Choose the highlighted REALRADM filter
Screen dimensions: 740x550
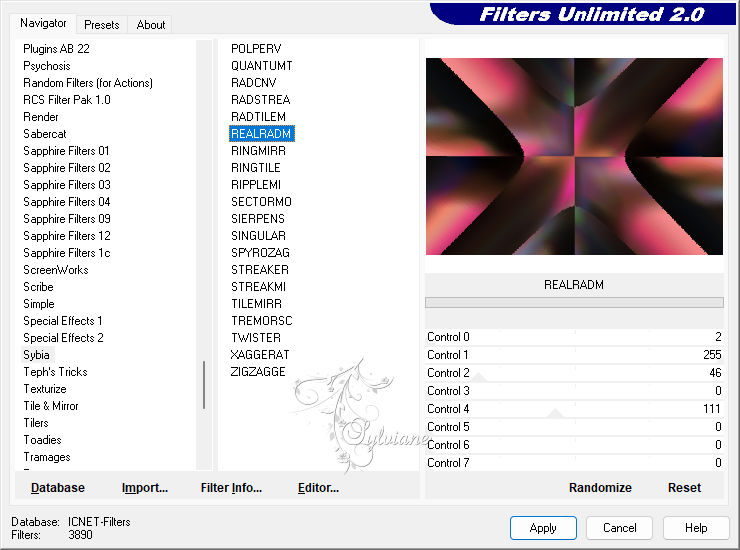[x=261, y=134]
